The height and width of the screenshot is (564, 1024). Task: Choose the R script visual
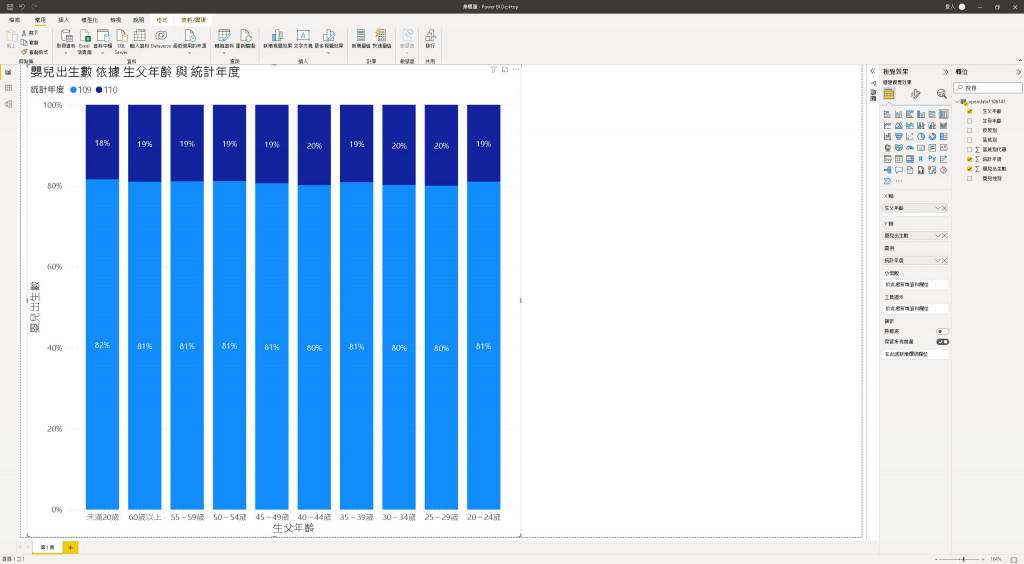[921, 159]
